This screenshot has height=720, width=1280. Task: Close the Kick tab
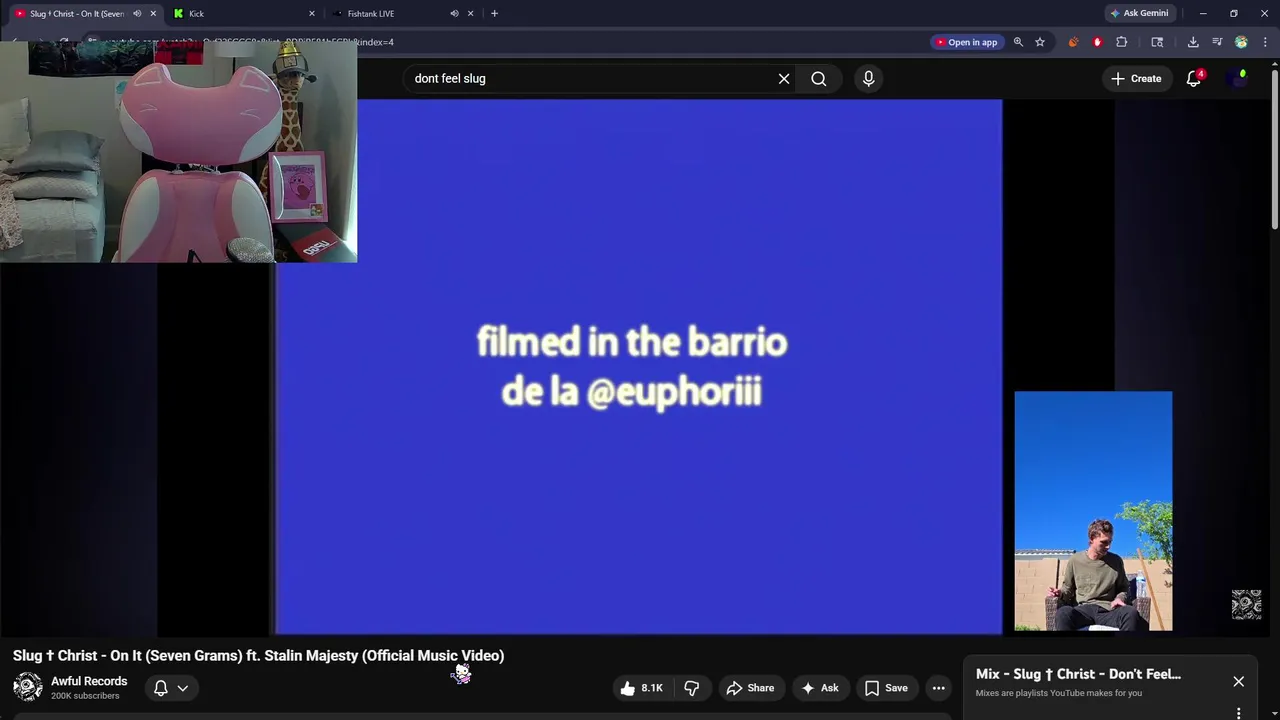(x=312, y=13)
